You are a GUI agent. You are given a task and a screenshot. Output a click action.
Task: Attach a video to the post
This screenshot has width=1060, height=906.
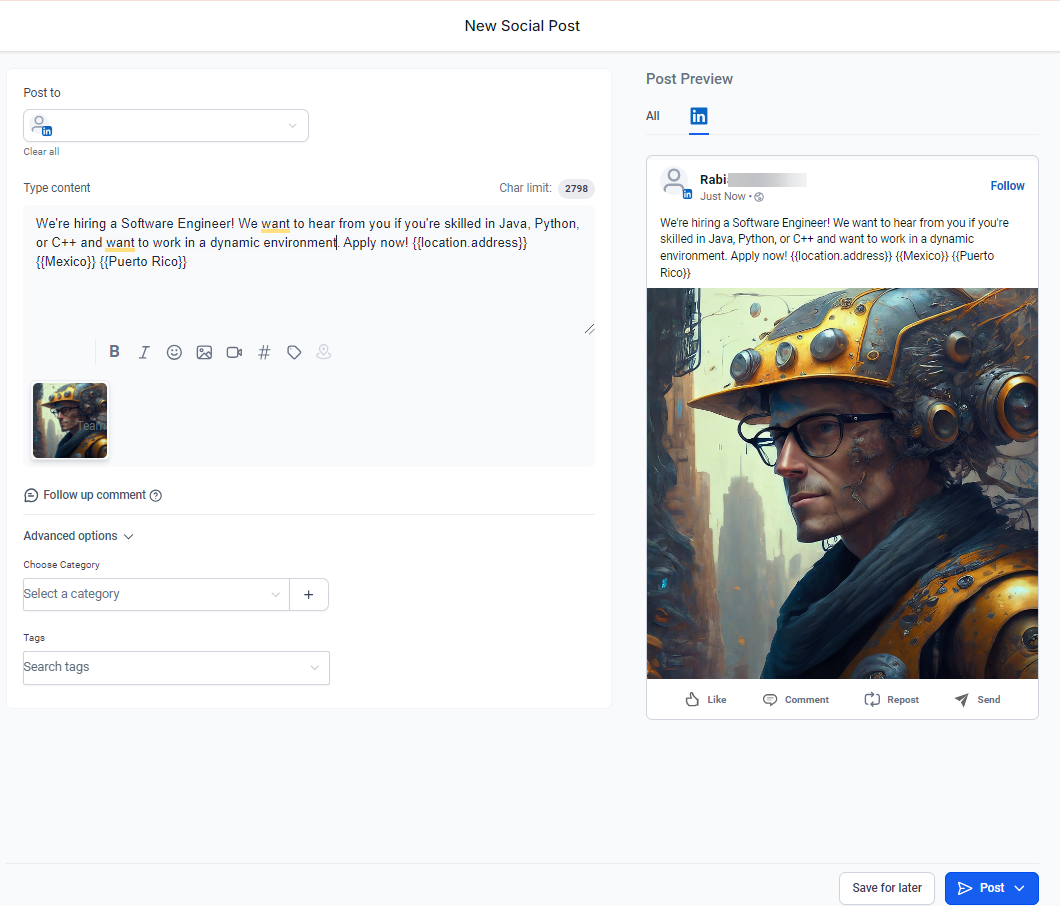click(x=234, y=352)
